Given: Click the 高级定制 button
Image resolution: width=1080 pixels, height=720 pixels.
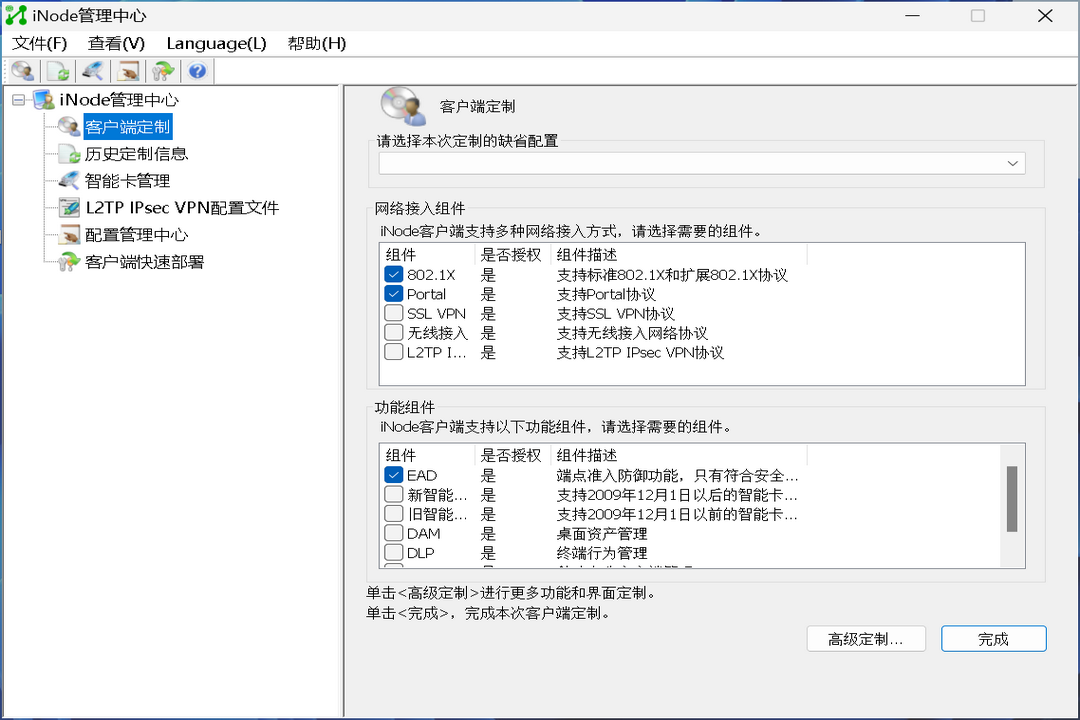Looking at the screenshot, I should point(866,638).
